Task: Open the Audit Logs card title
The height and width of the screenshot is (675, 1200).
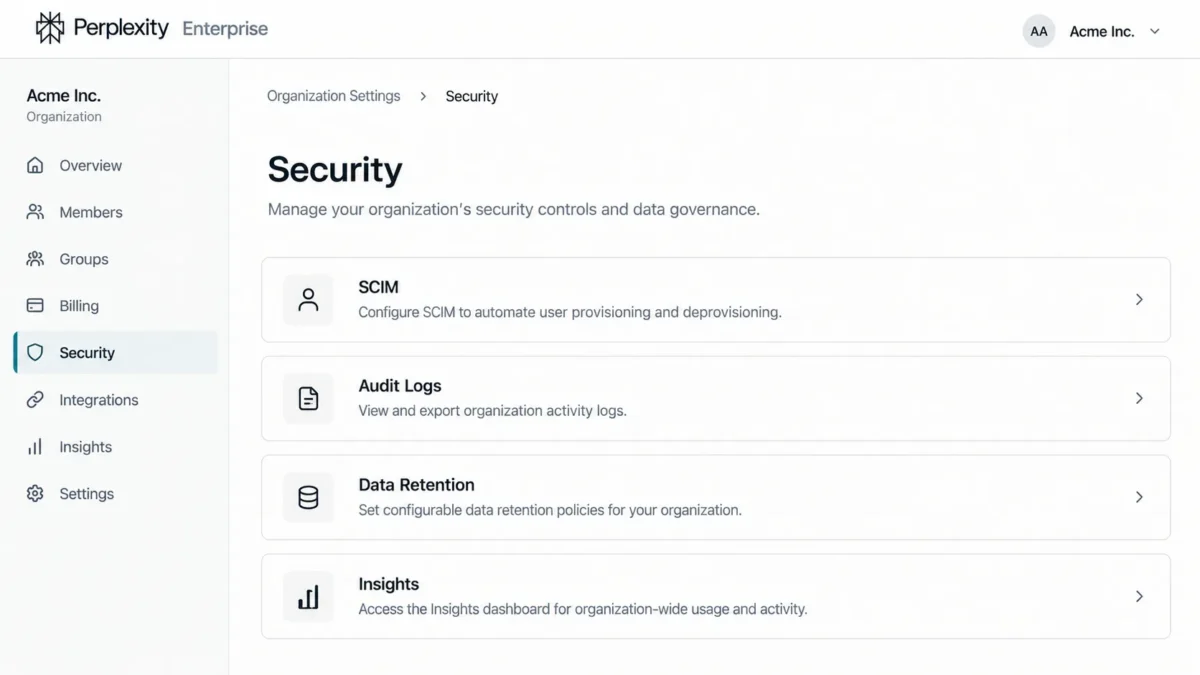Action: coord(400,386)
